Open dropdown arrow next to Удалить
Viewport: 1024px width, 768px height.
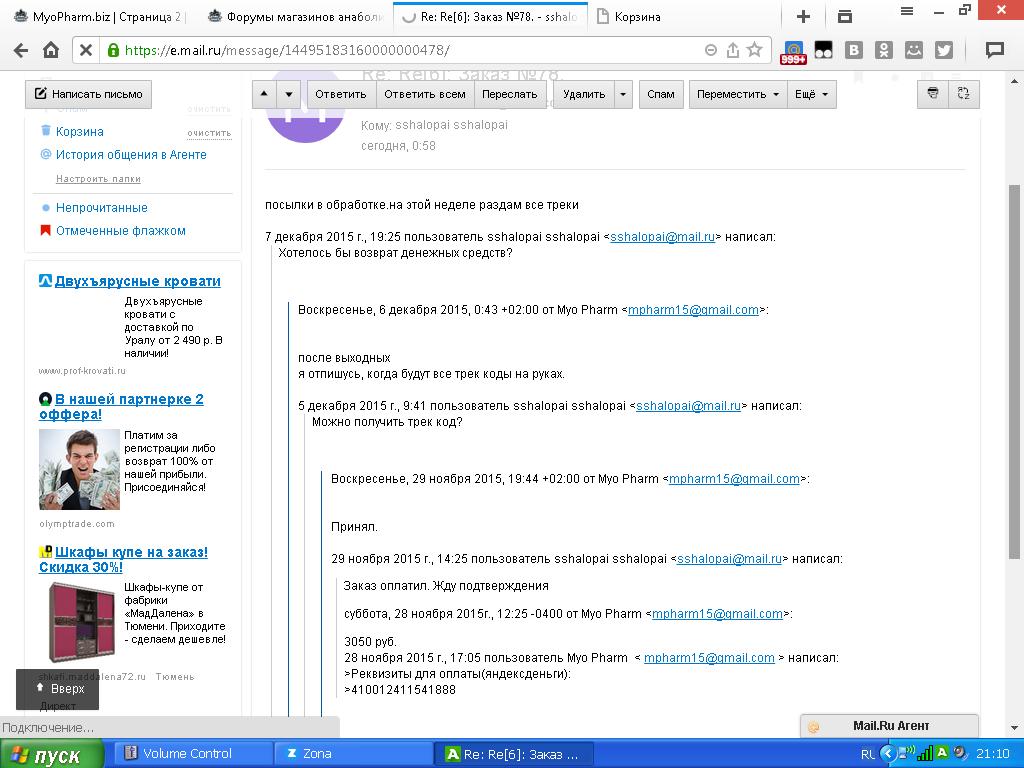pyautogui.click(x=623, y=94)
